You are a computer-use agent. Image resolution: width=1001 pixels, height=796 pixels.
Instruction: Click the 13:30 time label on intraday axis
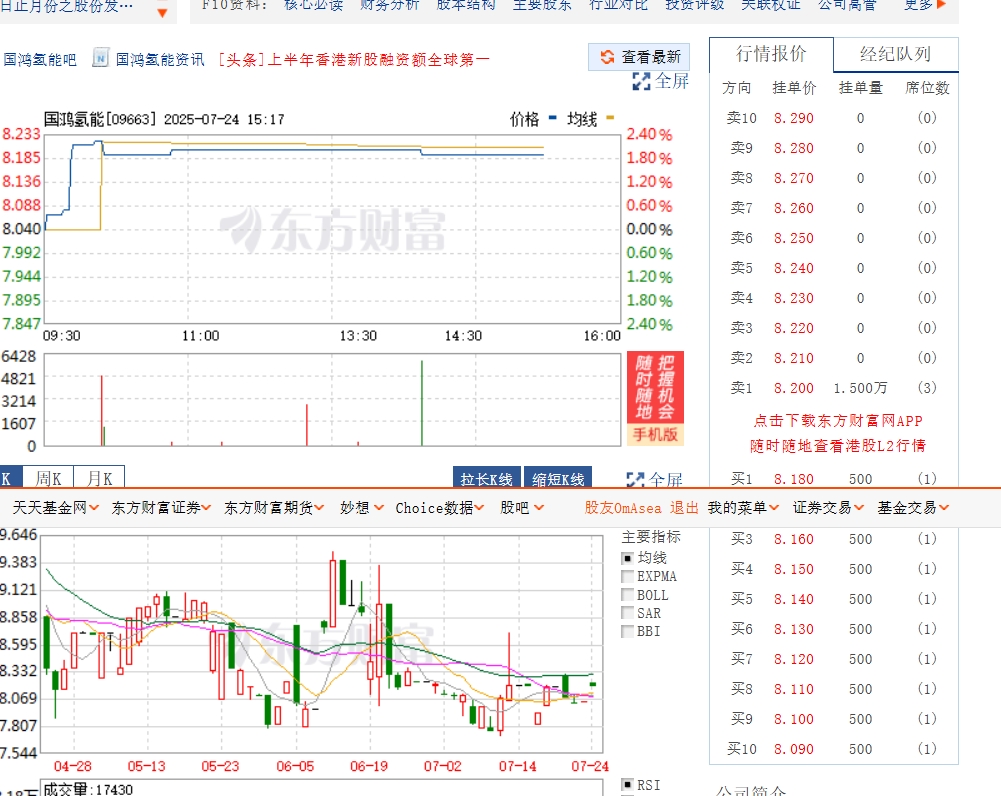pos(358,336)
